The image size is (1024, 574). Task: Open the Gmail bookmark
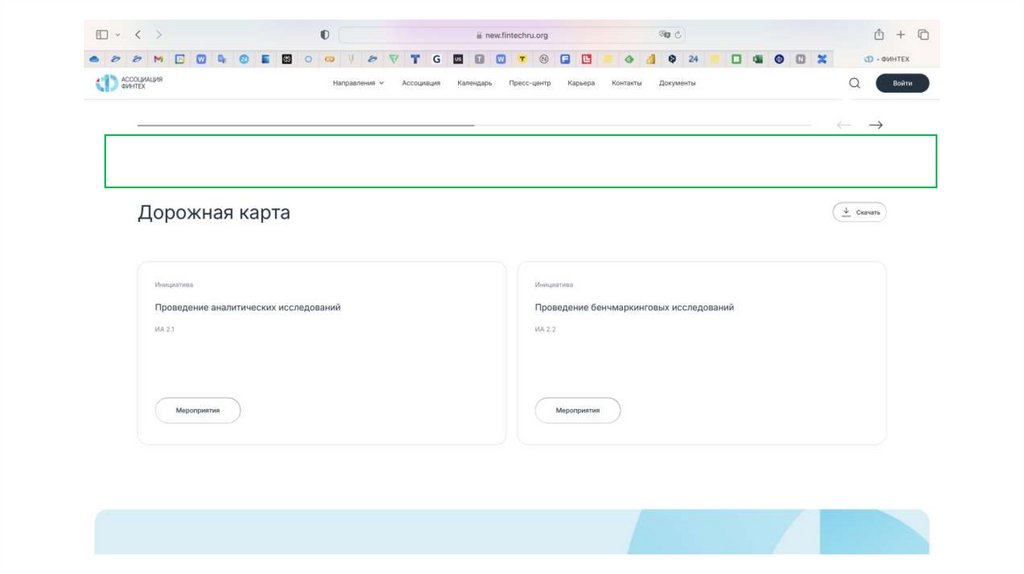[158, 59]
